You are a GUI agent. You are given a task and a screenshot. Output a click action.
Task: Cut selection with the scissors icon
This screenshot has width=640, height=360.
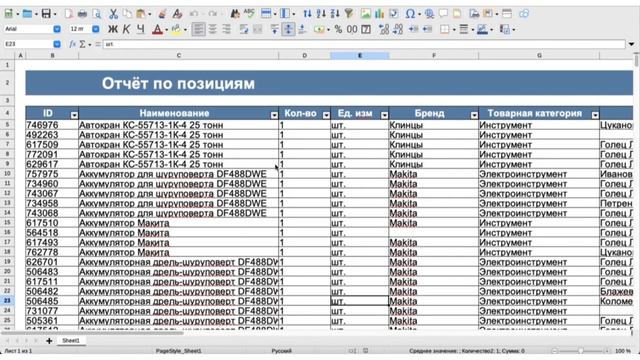pos(113,13)
